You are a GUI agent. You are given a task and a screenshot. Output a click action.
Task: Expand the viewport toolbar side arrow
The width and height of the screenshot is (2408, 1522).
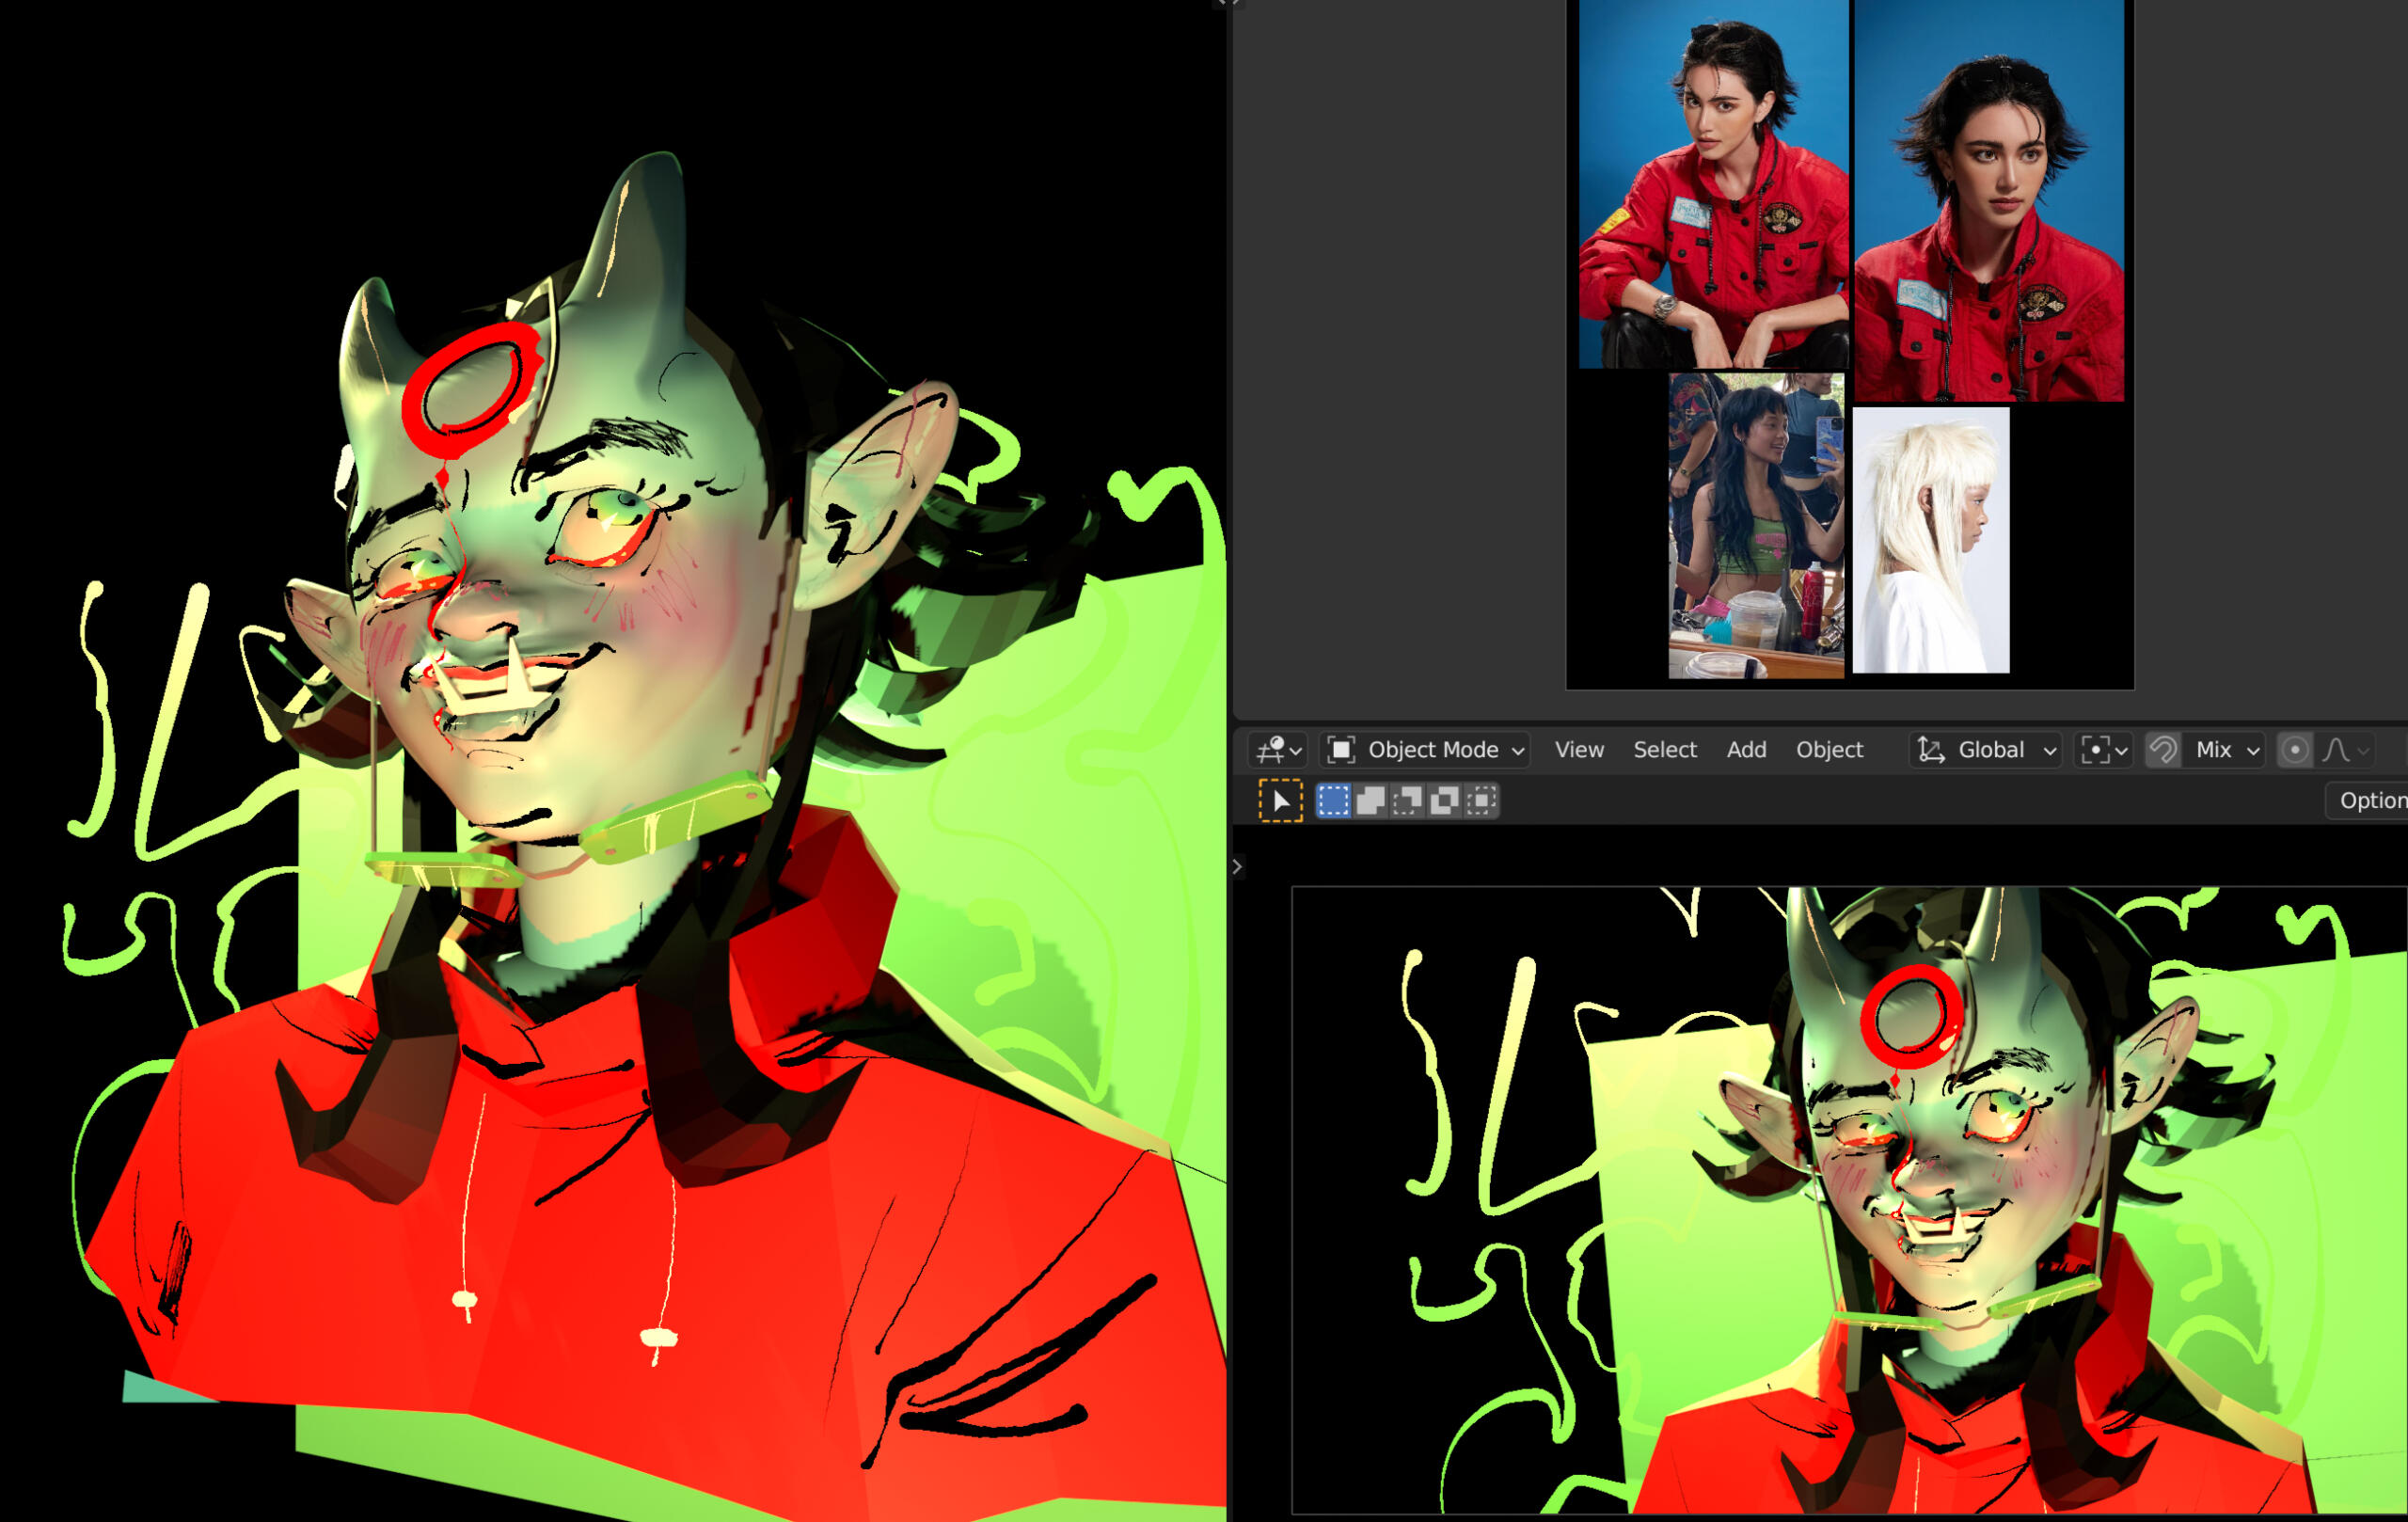click(1238, 867)
